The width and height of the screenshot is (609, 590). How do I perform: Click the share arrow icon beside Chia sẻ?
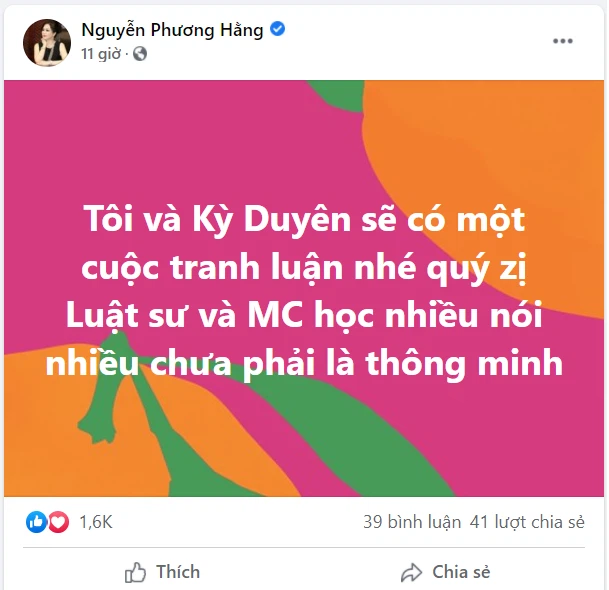coord(411,573)
